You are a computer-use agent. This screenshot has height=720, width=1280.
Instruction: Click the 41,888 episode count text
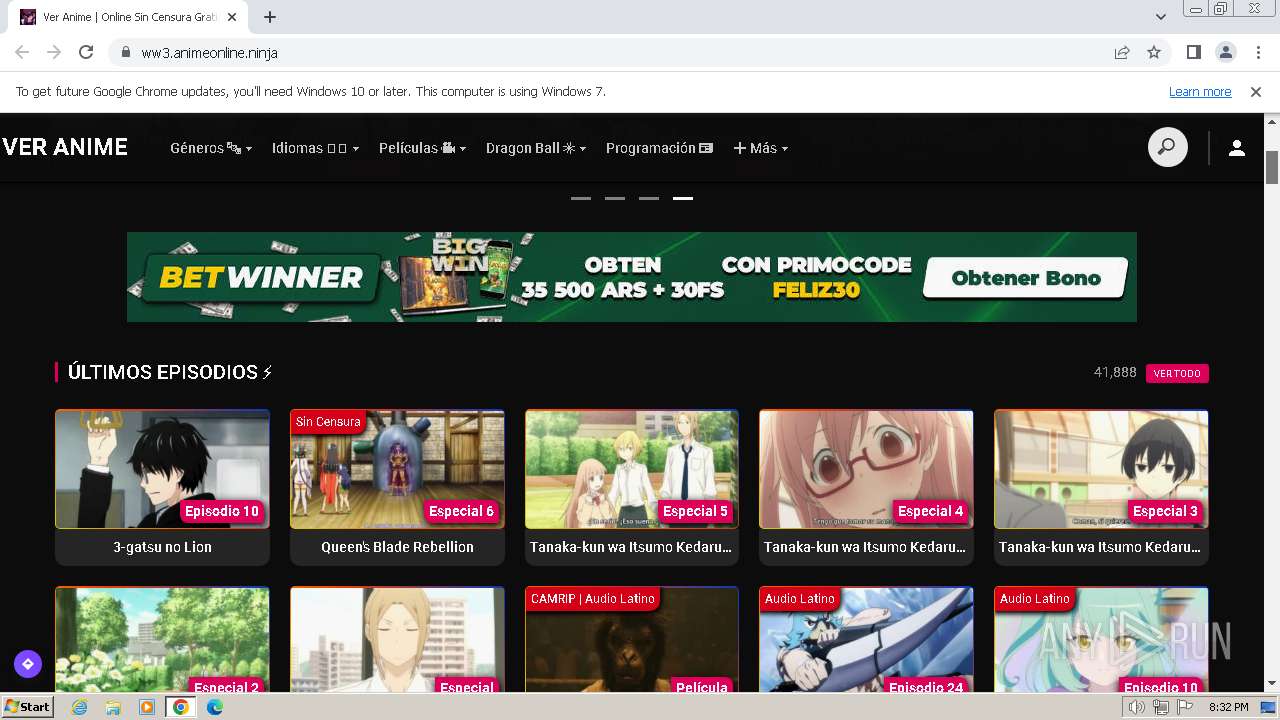point(1115,372)
